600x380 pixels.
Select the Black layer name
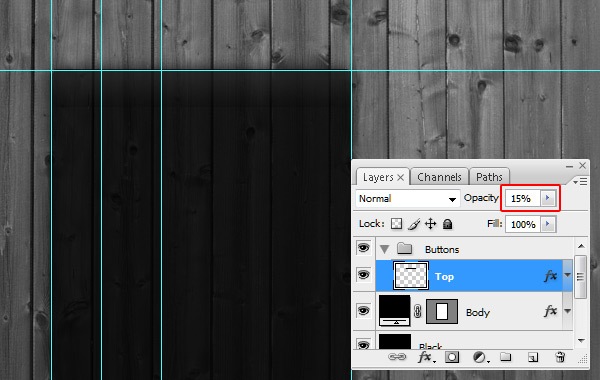431,346
